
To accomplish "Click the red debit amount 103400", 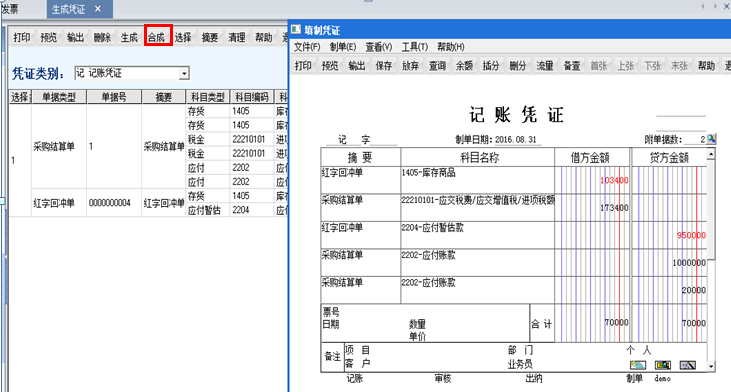I will pyautogui.click(x=614, y=180).
